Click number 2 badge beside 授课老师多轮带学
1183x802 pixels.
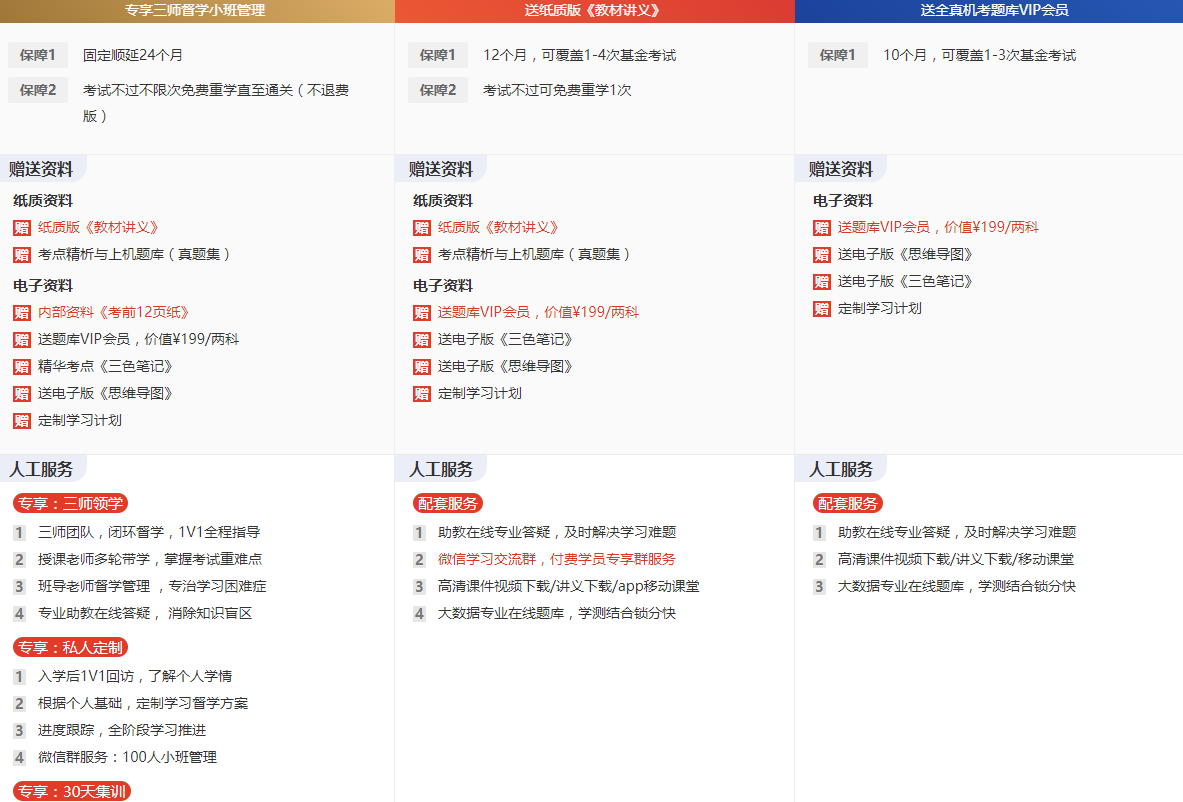tap(20, 560)
